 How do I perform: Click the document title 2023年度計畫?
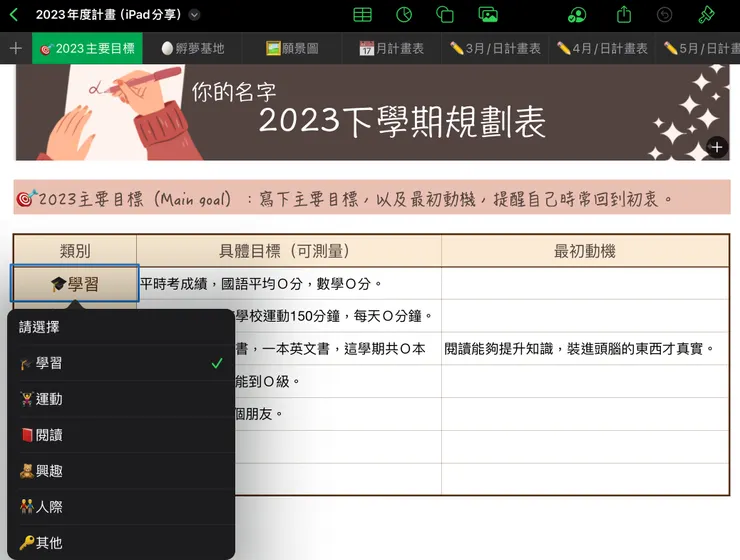109,15
